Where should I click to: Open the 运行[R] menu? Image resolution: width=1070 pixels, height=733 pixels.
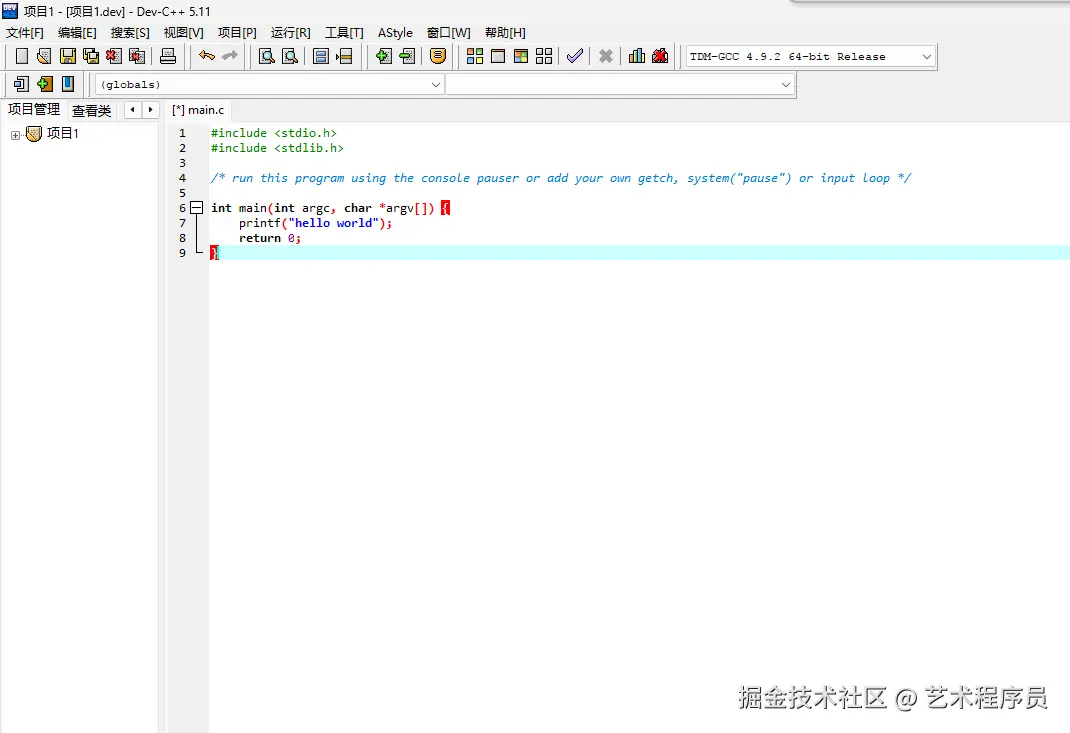(290, 33)
